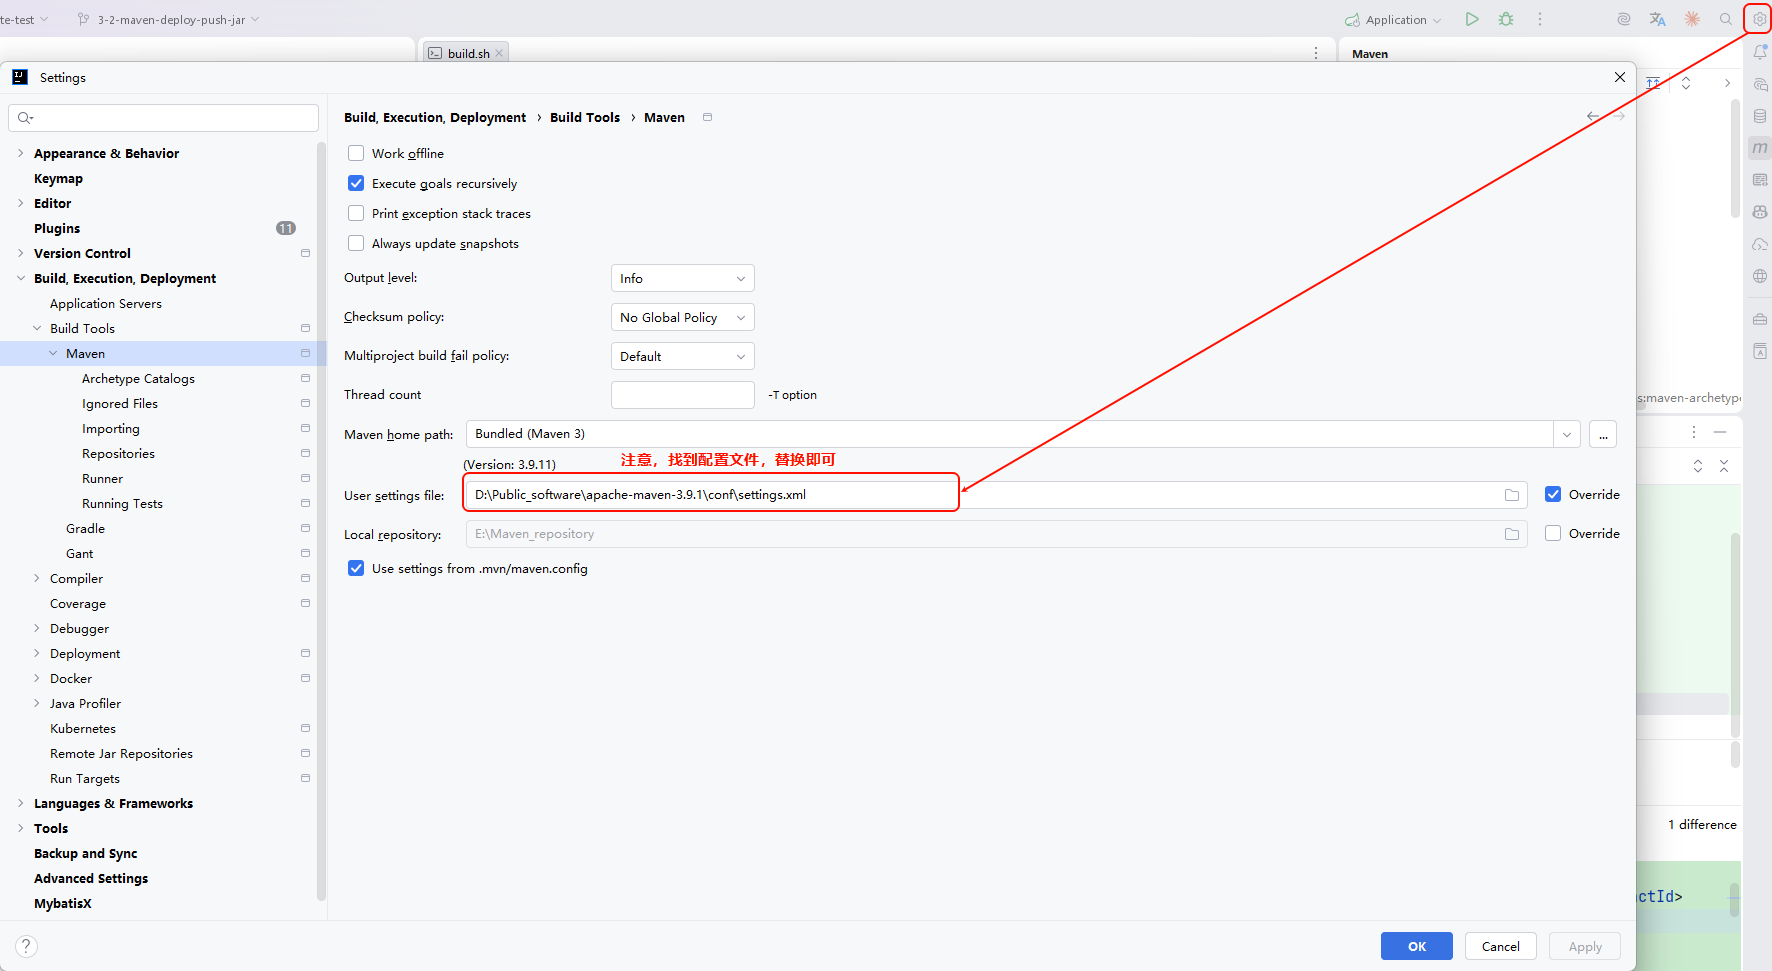1772x971 pixels.
Task: Click the expand/collapse arrows in Maven panel
Action: [1686, 83]
